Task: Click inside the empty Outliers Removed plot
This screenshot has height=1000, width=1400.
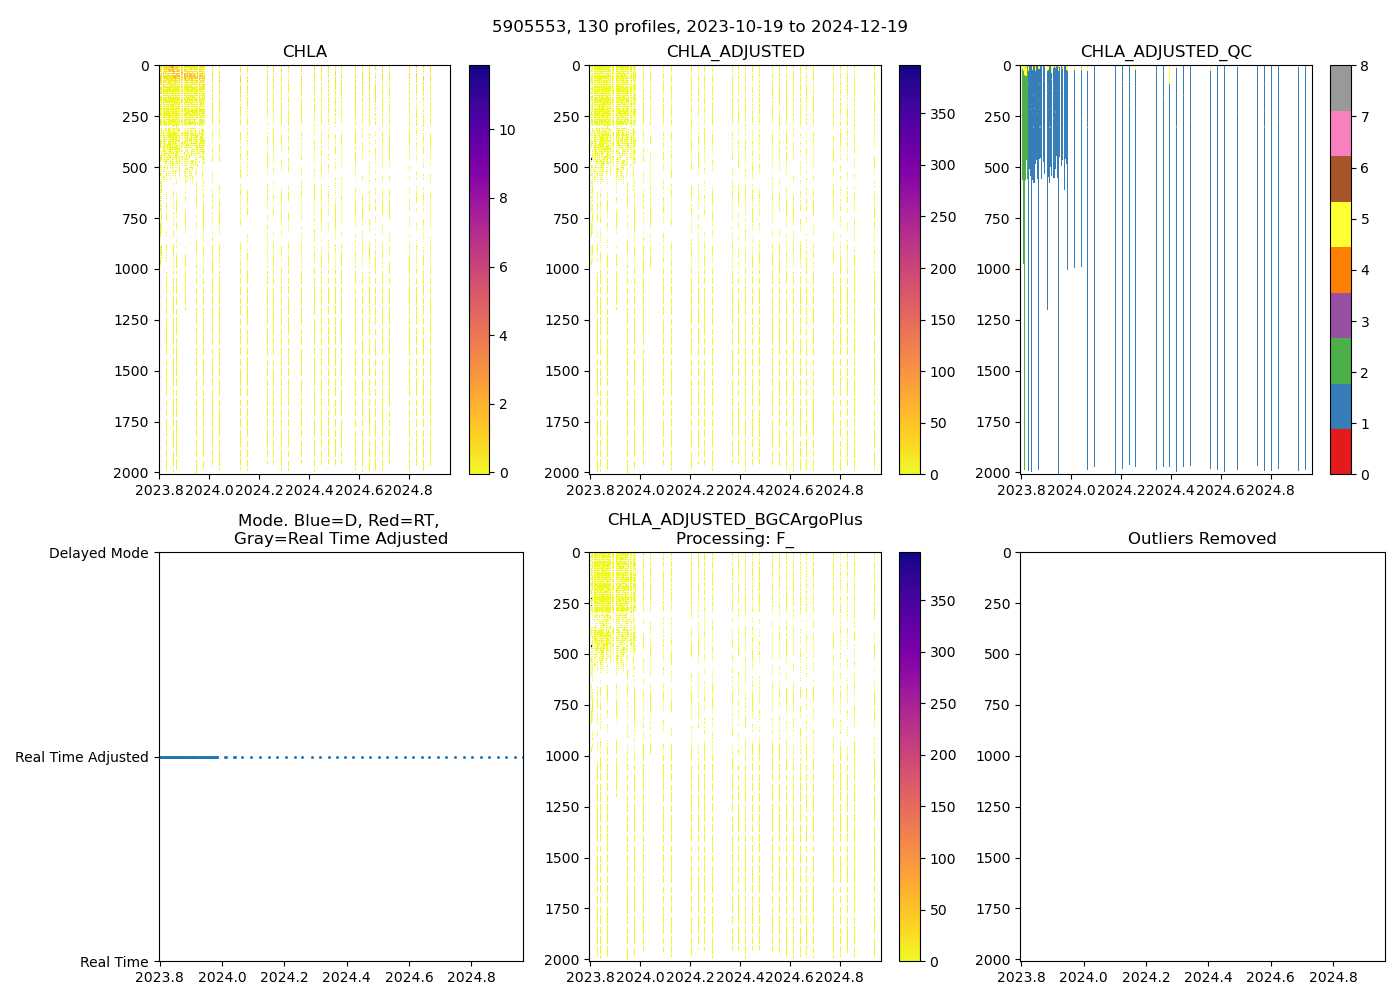Action: coord(1202,756)
